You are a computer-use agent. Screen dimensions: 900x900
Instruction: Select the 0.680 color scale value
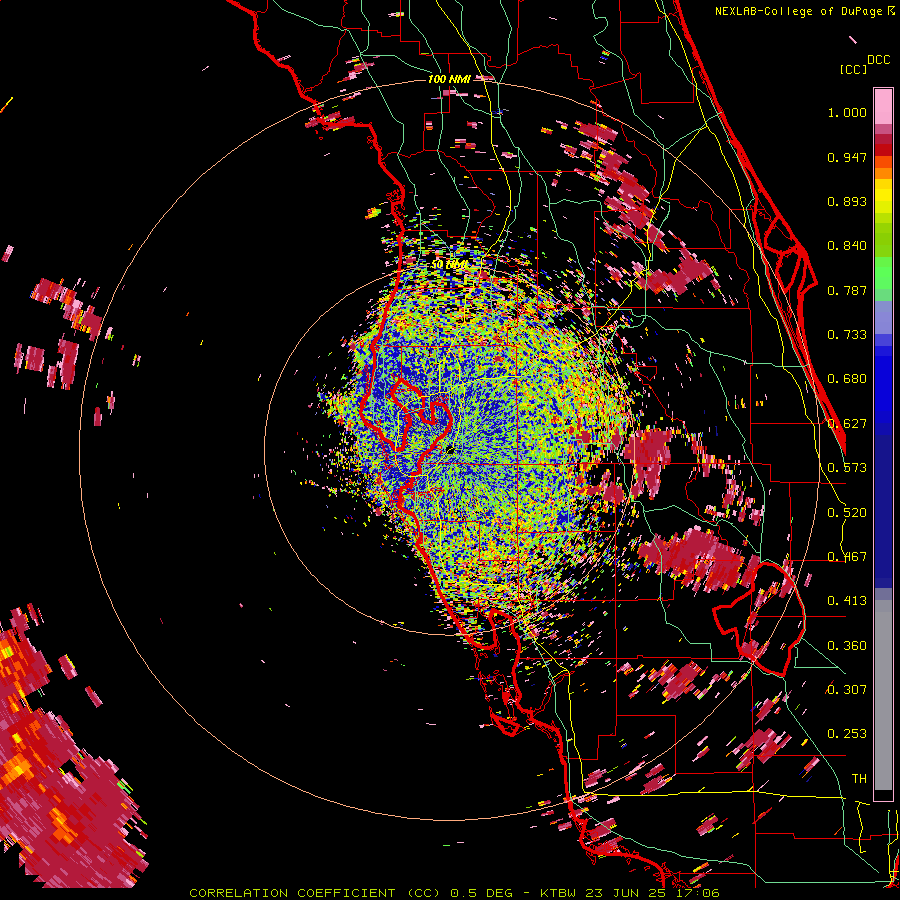pos(847,379)
